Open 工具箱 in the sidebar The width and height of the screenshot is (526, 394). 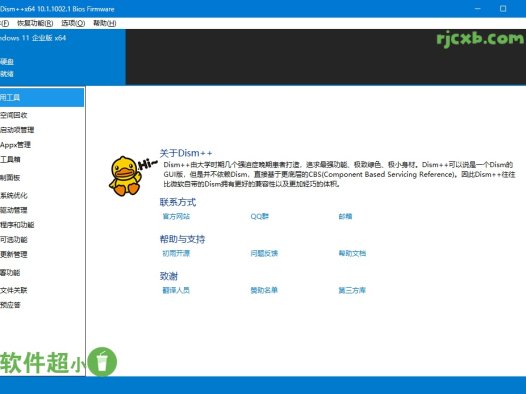pyautogui.click(x=10, y=159)
